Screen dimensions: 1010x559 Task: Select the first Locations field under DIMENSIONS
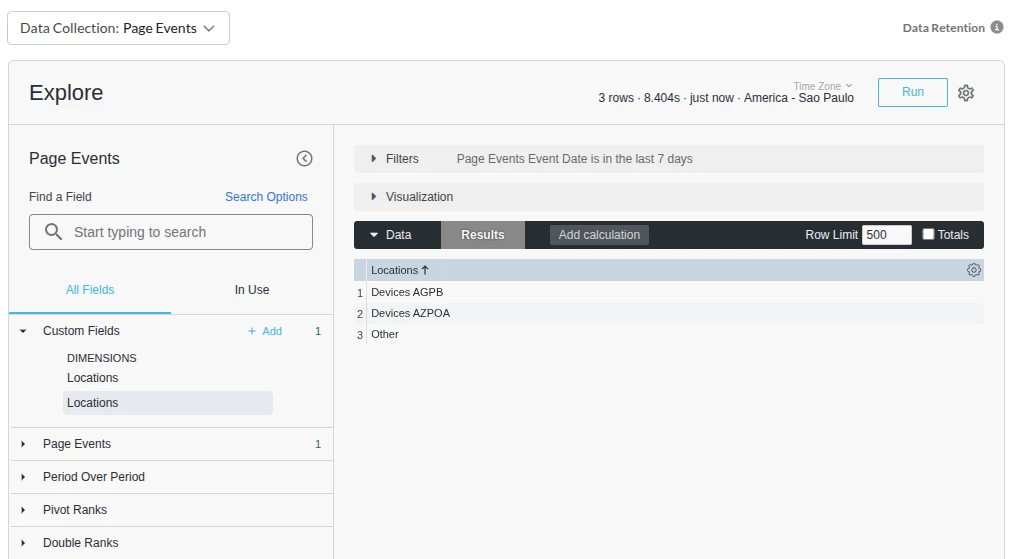click(93, 378)
